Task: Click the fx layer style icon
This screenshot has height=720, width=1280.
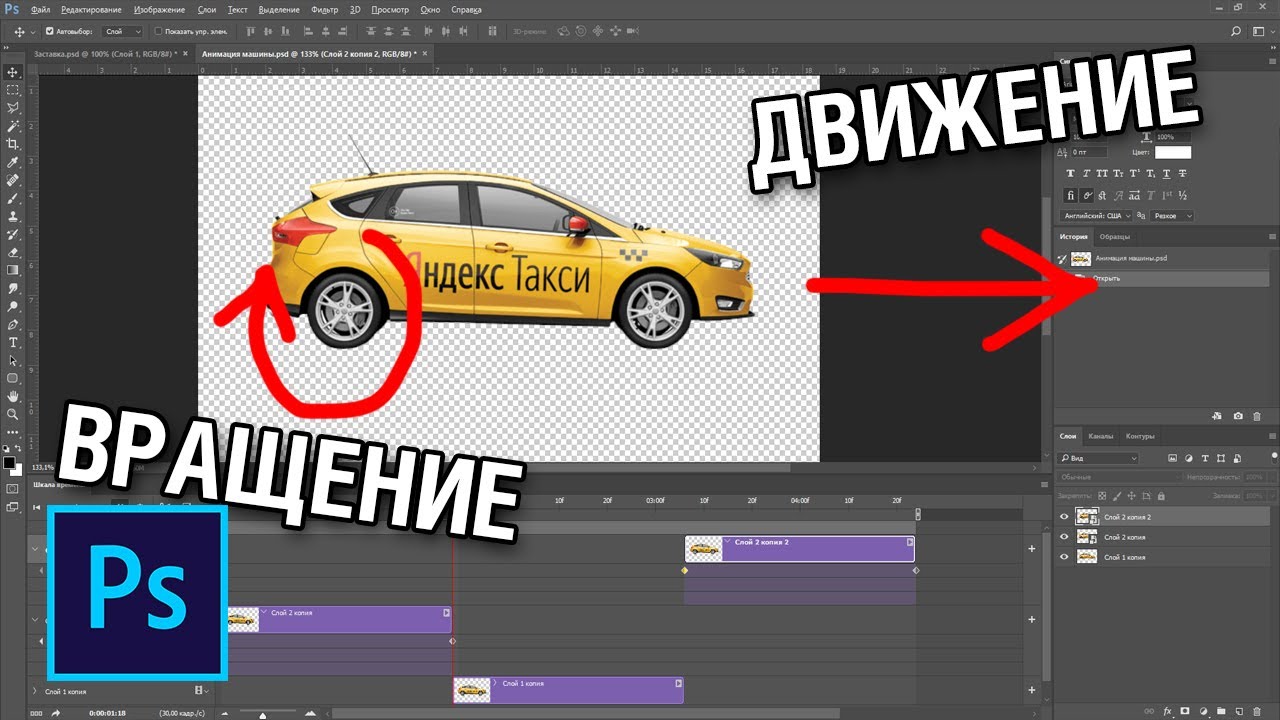Action: click(x=1168, y=711)
